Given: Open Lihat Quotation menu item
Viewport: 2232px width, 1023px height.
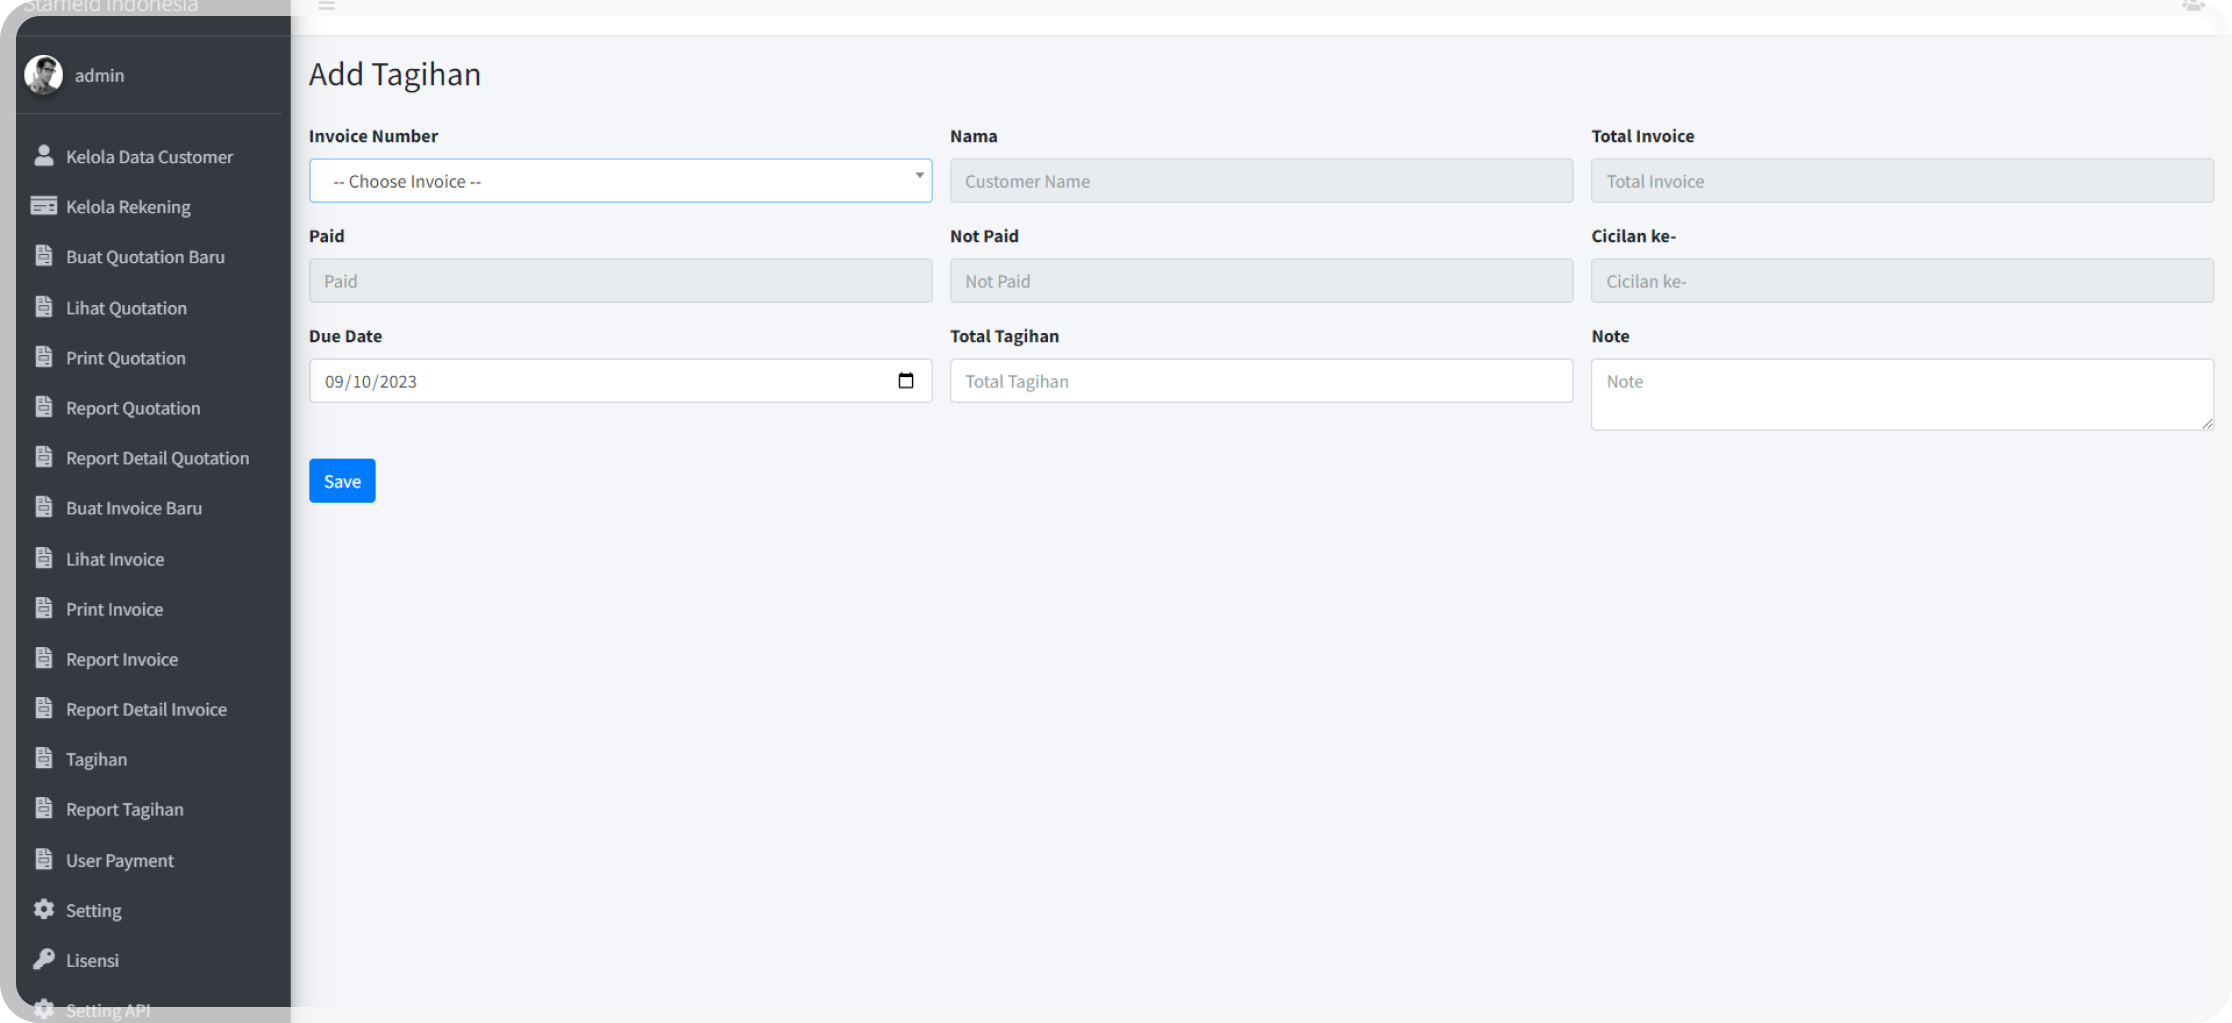Looking at the screenshot, I should [126, 308].
